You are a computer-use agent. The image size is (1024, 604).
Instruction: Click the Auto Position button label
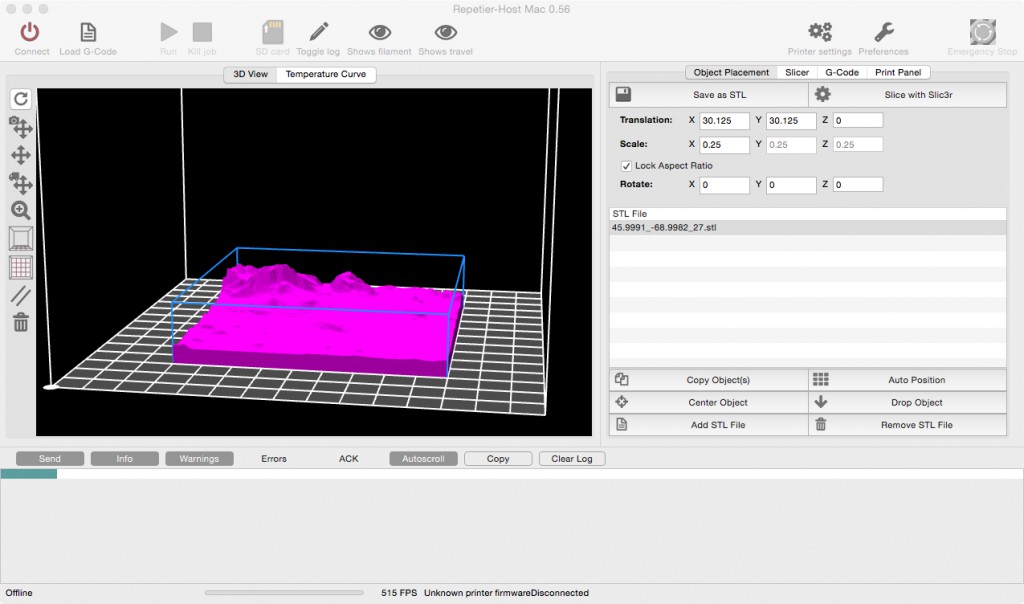916,380
